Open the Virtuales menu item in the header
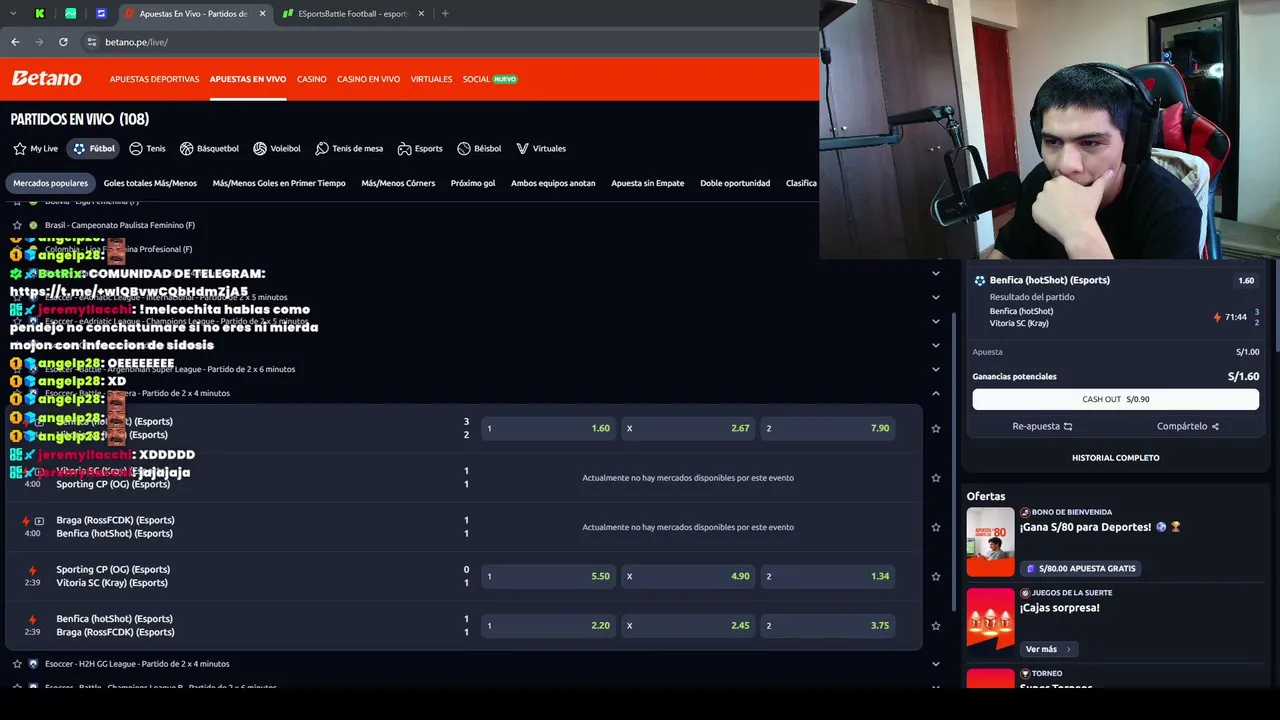The height and width of the screenshot is (720, 1280). [431, 79]
